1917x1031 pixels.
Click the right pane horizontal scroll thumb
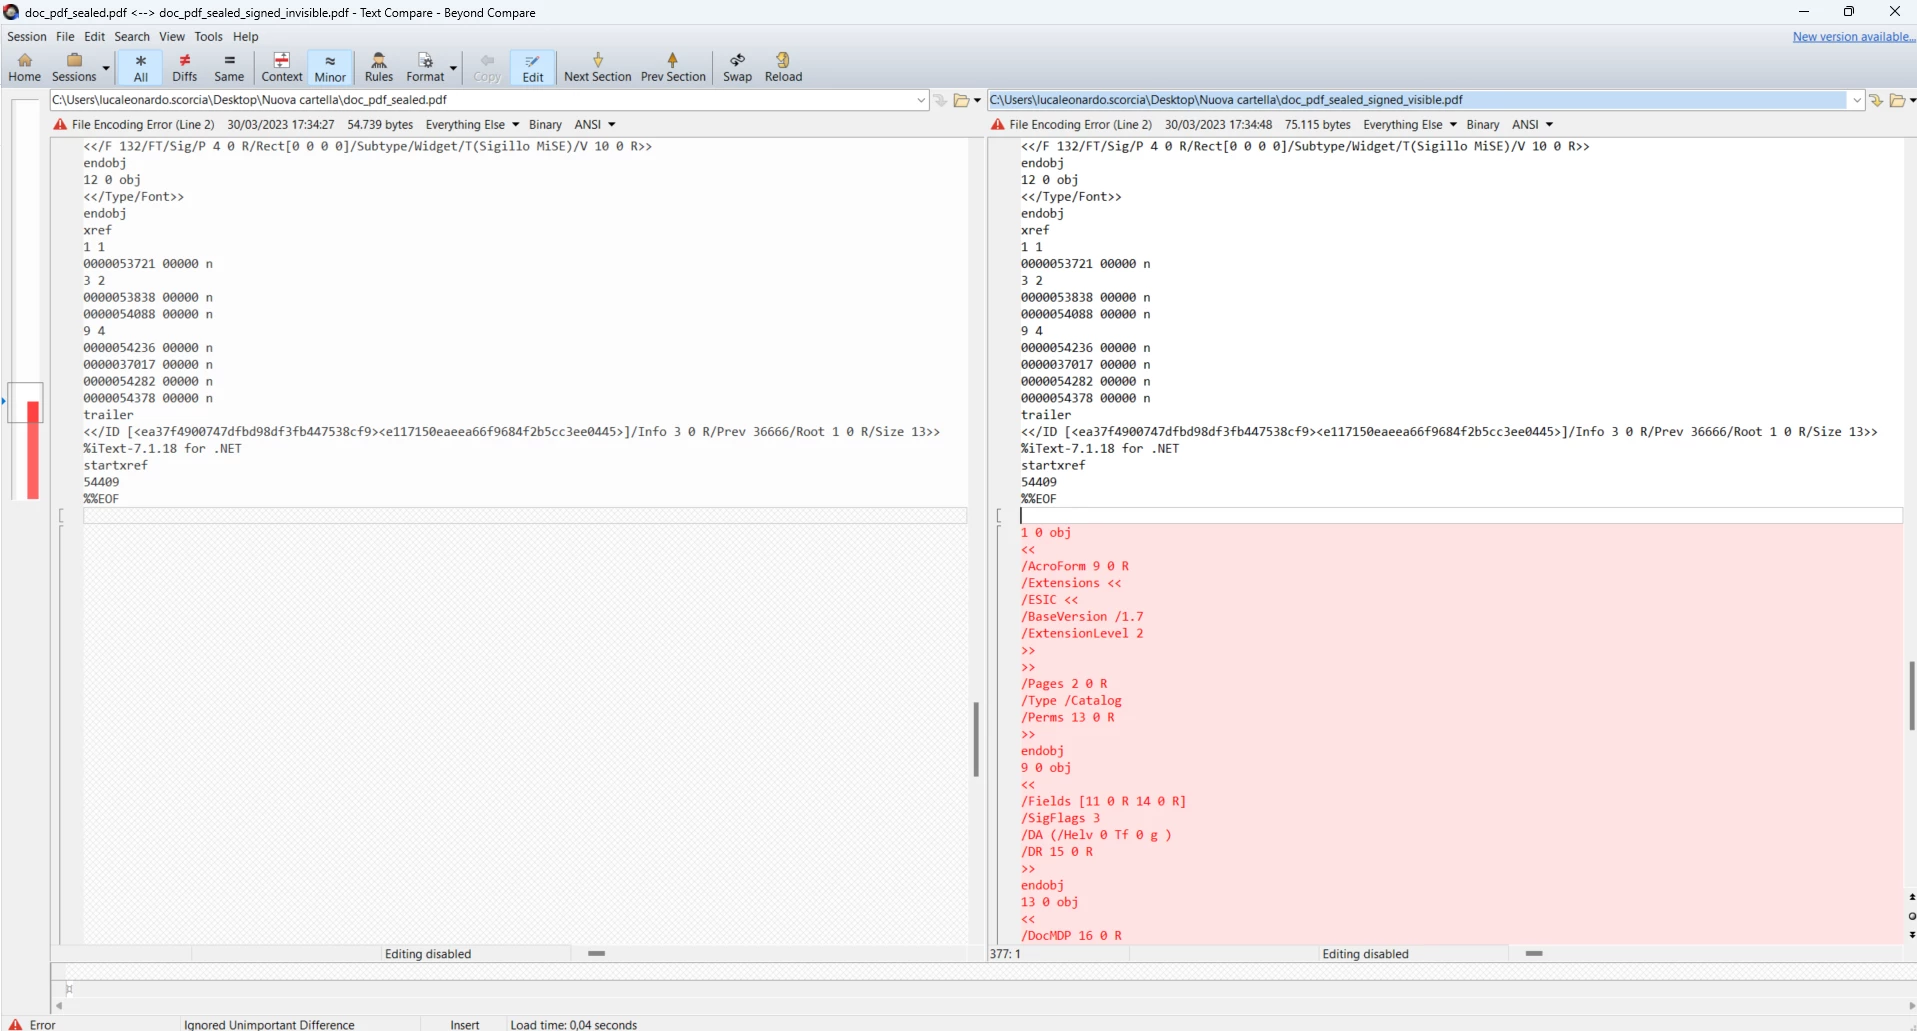point(1534,954)
